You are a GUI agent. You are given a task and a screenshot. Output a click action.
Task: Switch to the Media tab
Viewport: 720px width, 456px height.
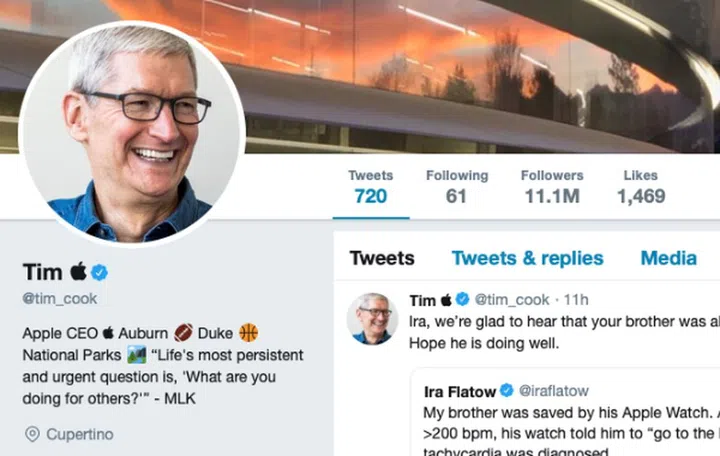[668, 258]
